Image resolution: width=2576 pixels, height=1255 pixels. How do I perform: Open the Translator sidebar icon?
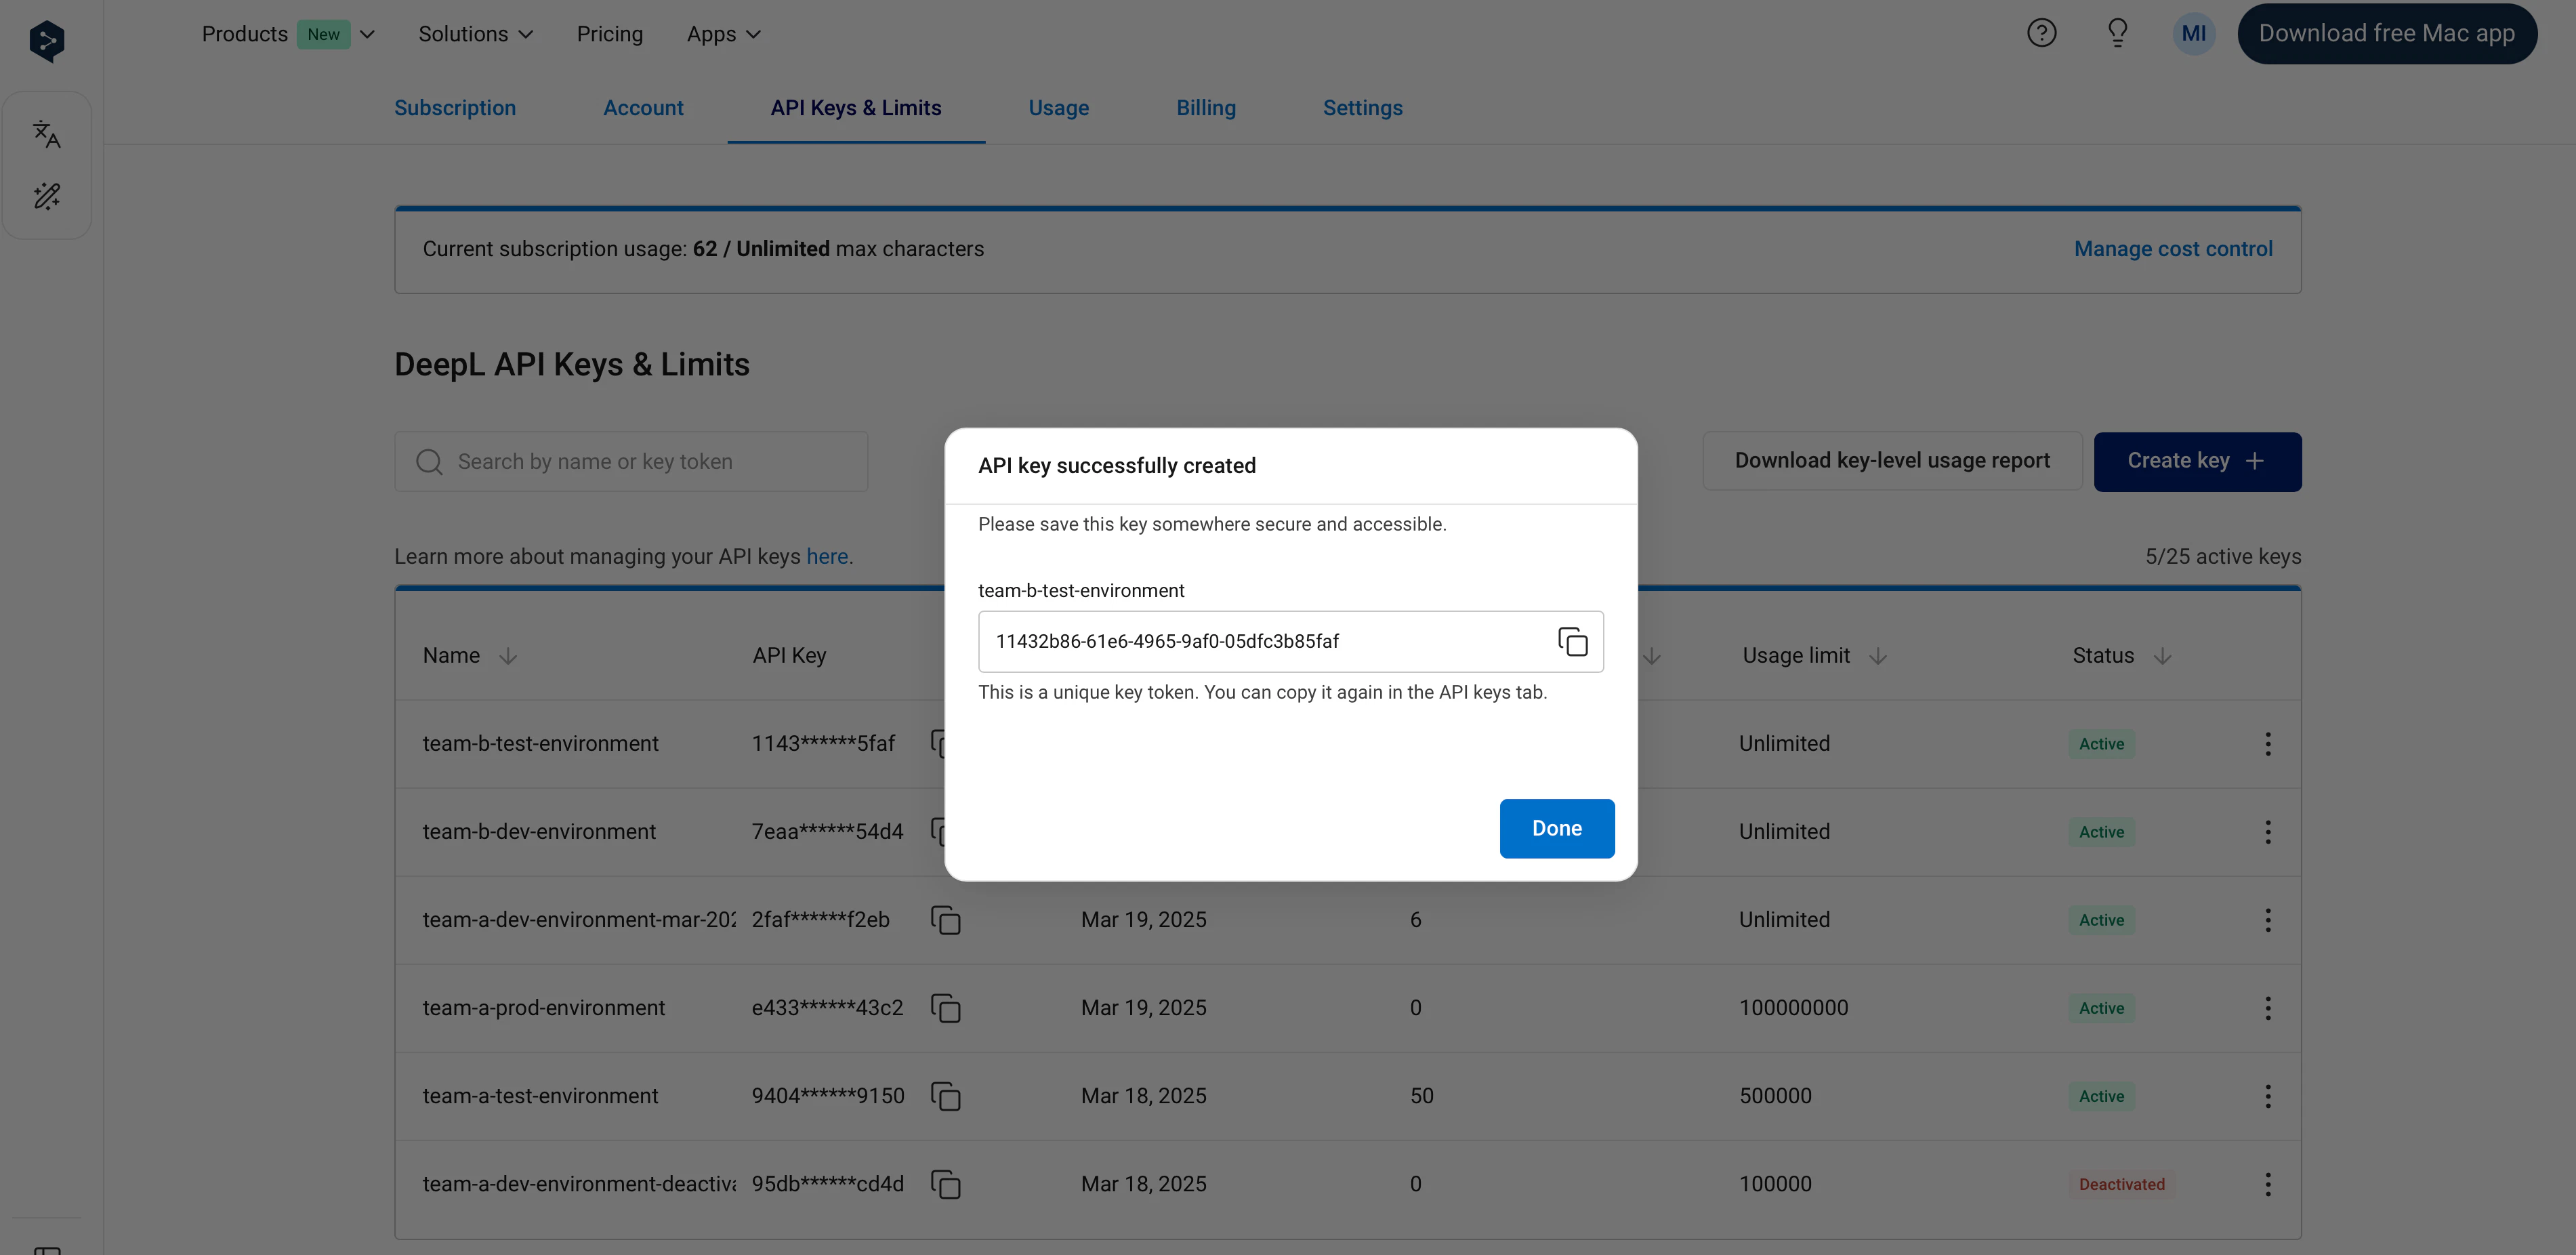(x=47, y=134)
